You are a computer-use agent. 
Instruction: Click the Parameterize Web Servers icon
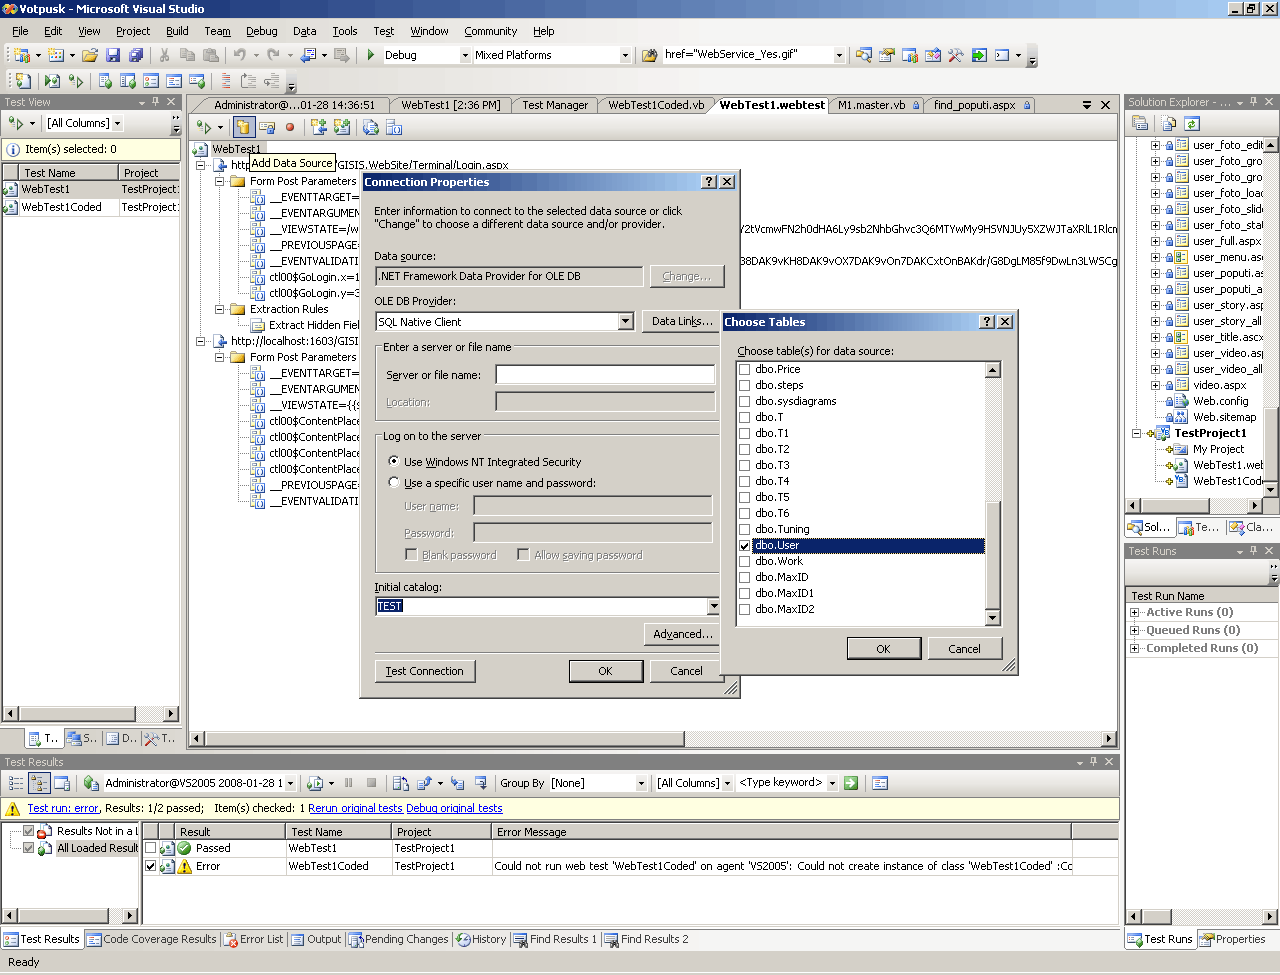(x=394, y=127)
